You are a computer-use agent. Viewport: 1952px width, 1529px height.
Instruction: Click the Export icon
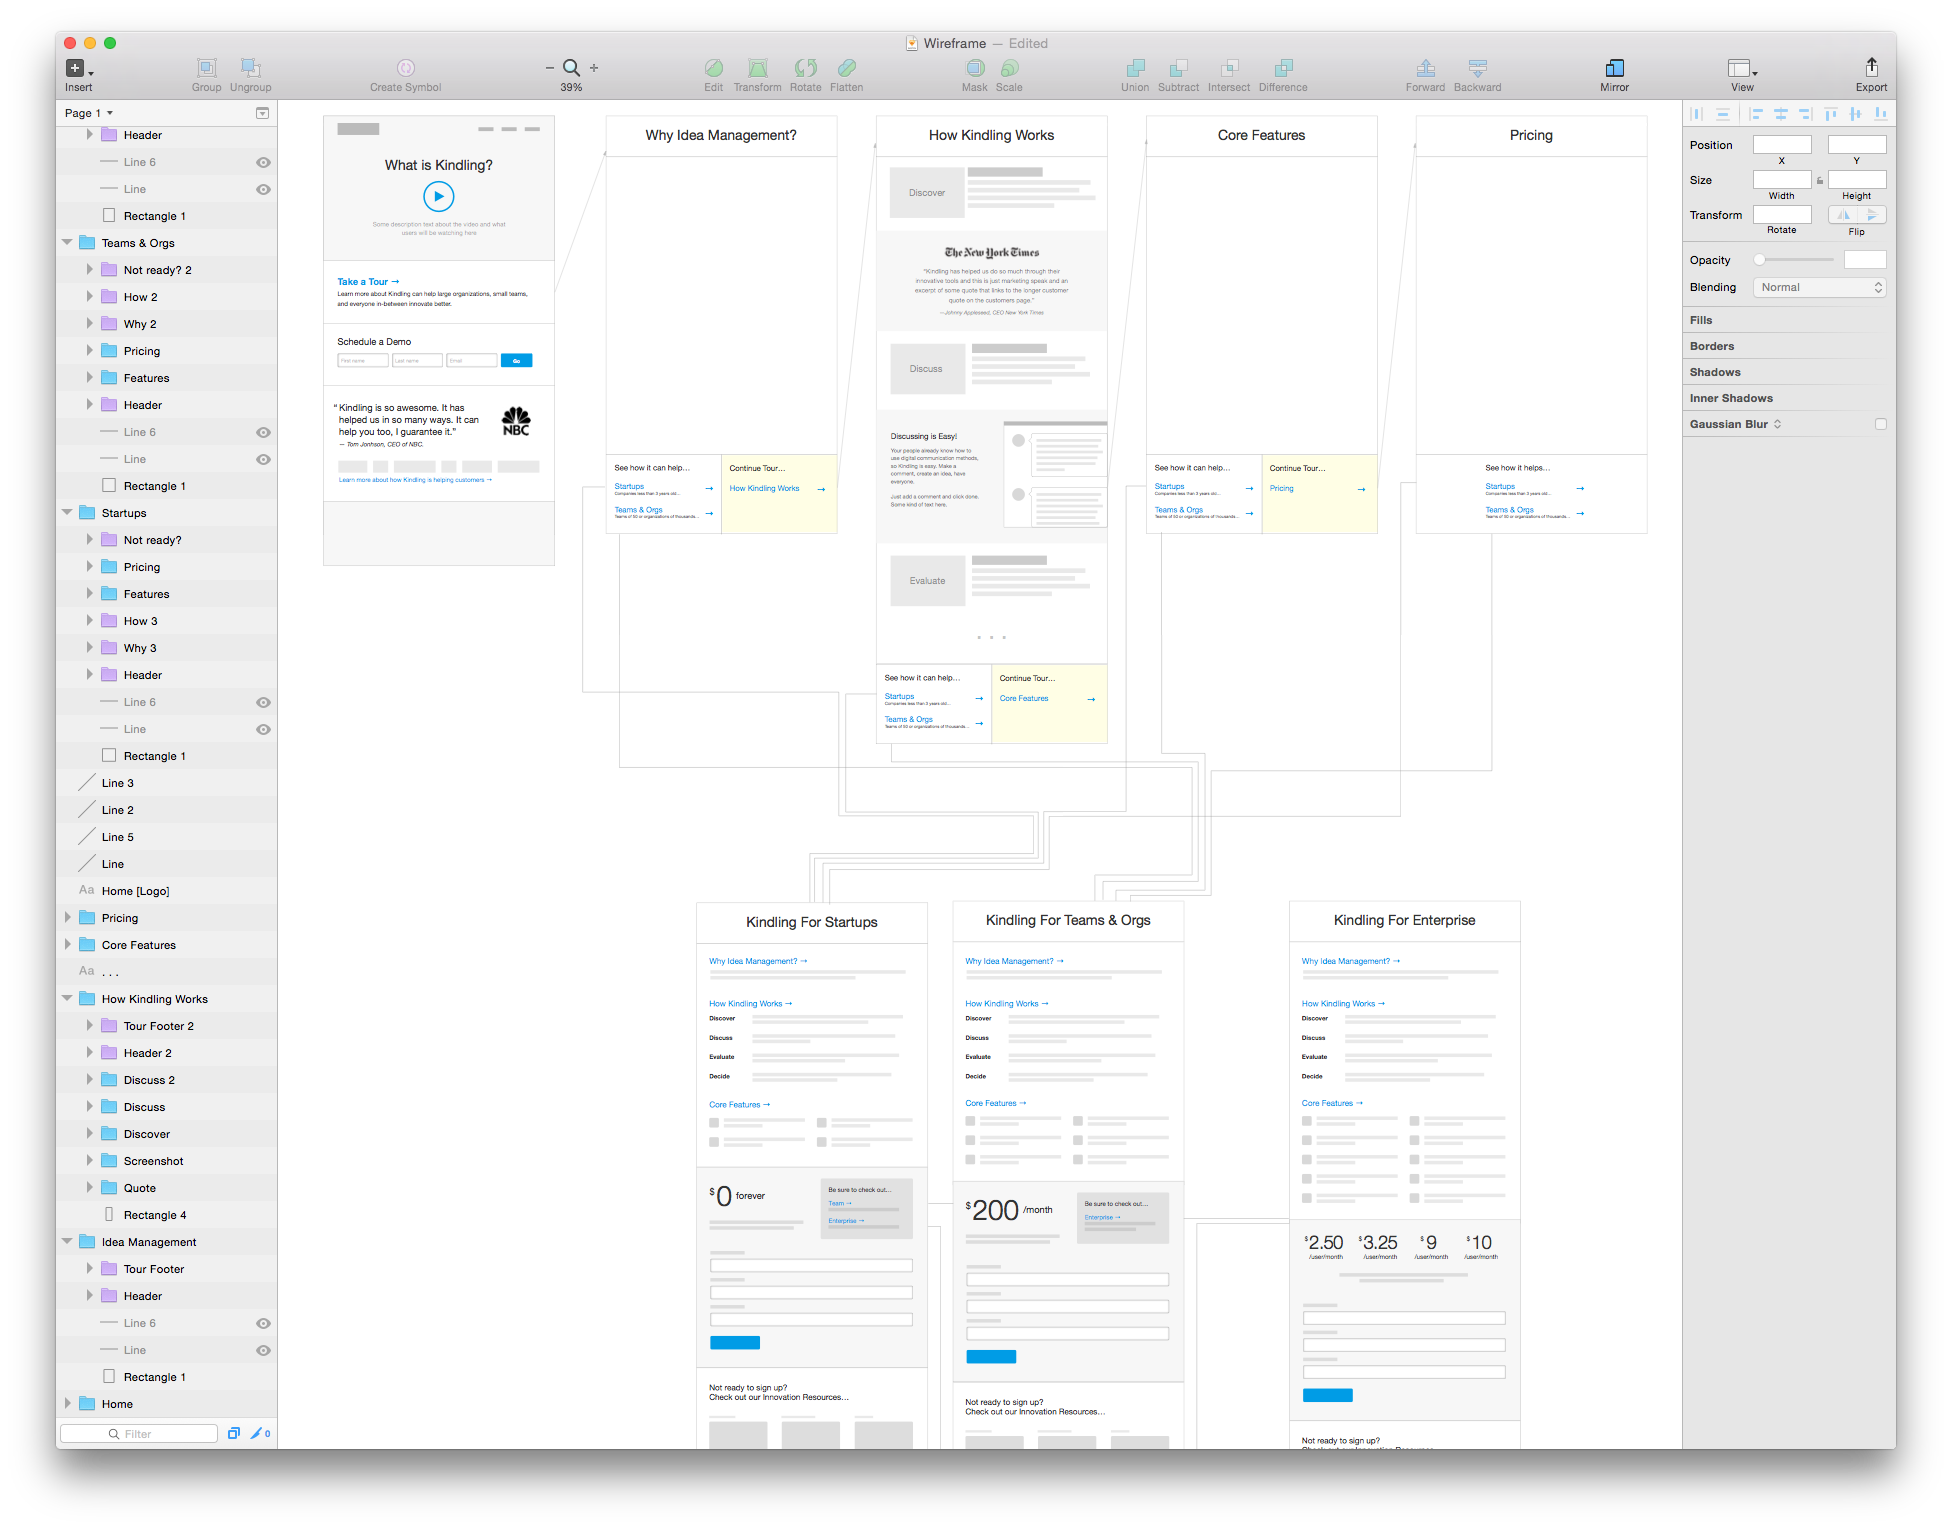pos(1871,67)
